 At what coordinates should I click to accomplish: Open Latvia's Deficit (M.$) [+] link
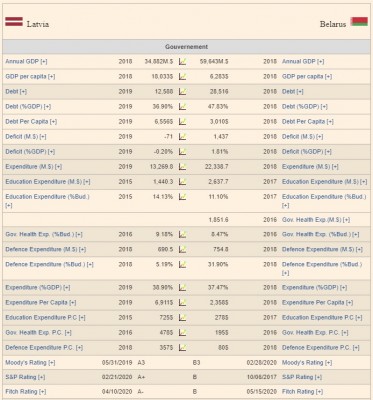point(26,137)
